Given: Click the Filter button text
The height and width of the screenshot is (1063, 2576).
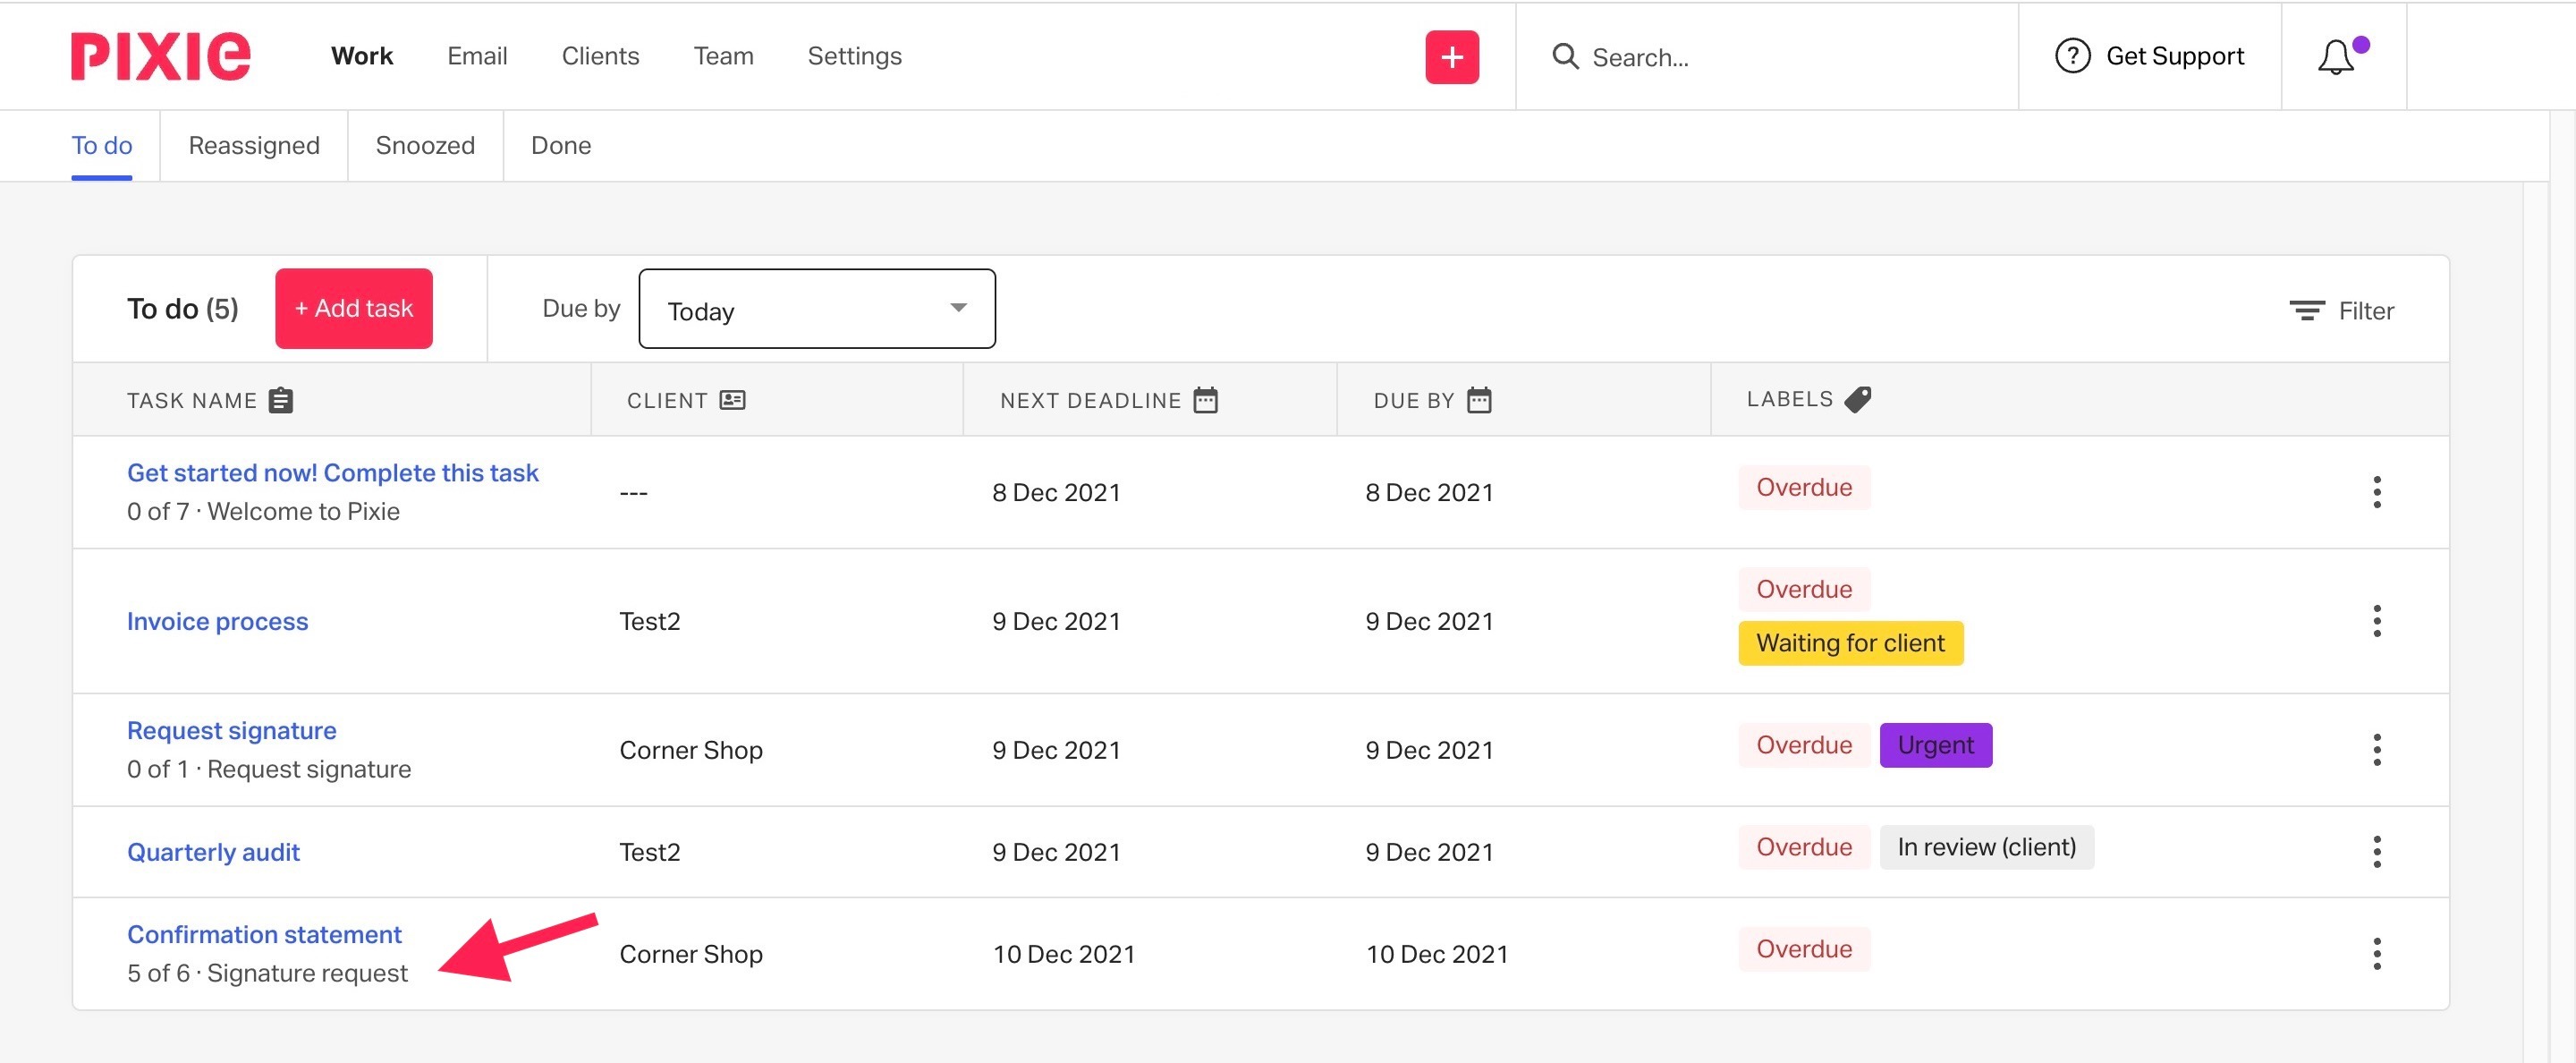Looking at the screenshot, I should 2365,311.
